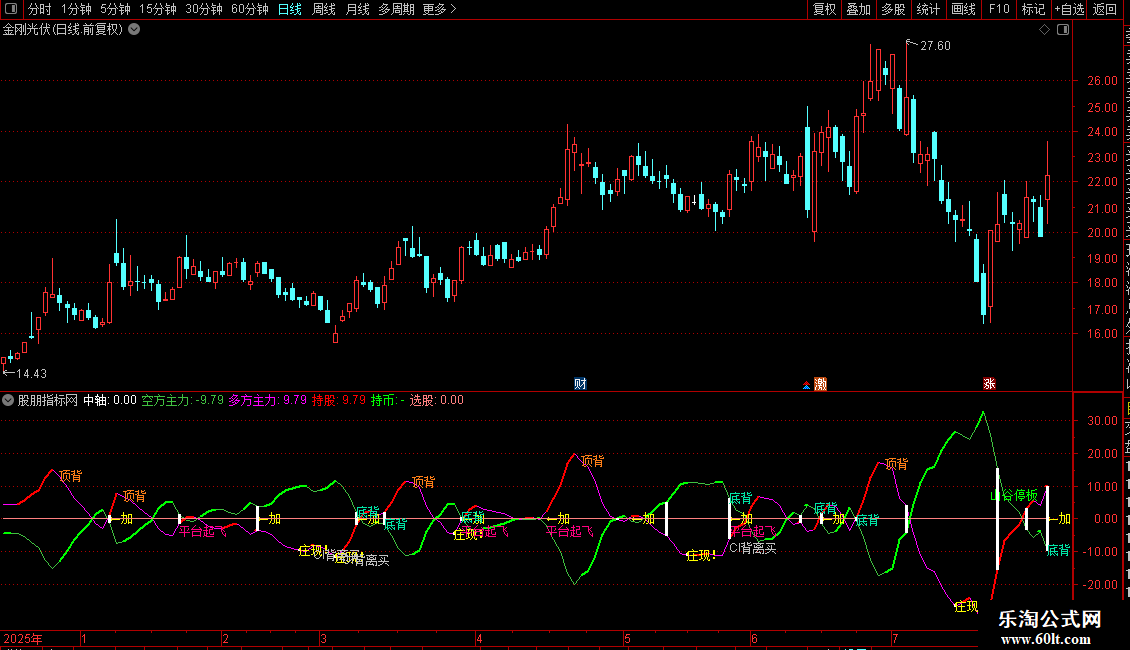Switch to the 周线 weekly chart

[x=324, y=9]
